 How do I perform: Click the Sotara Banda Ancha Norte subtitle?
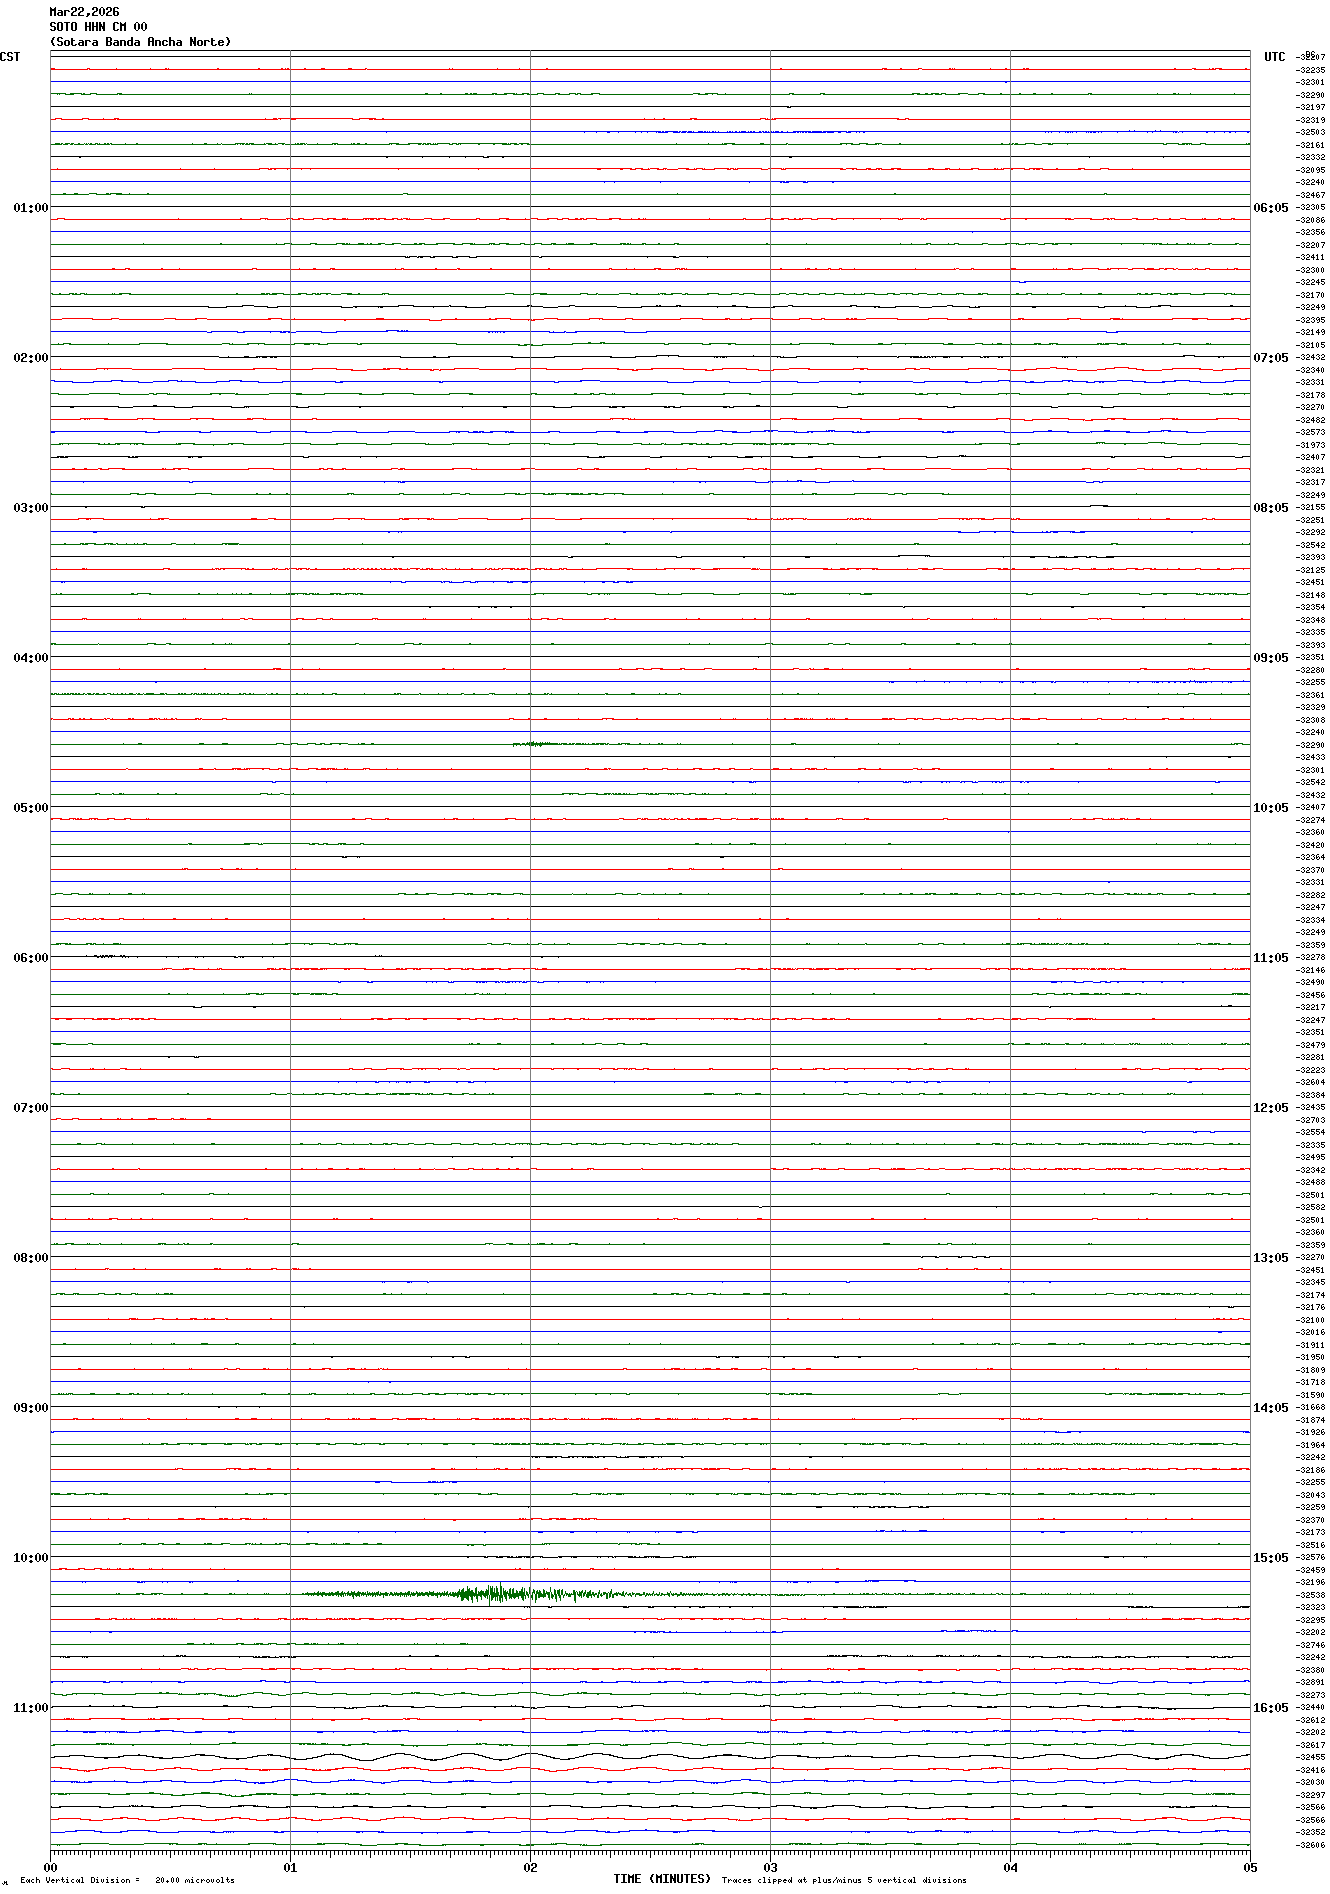click(x=140, y=42)
